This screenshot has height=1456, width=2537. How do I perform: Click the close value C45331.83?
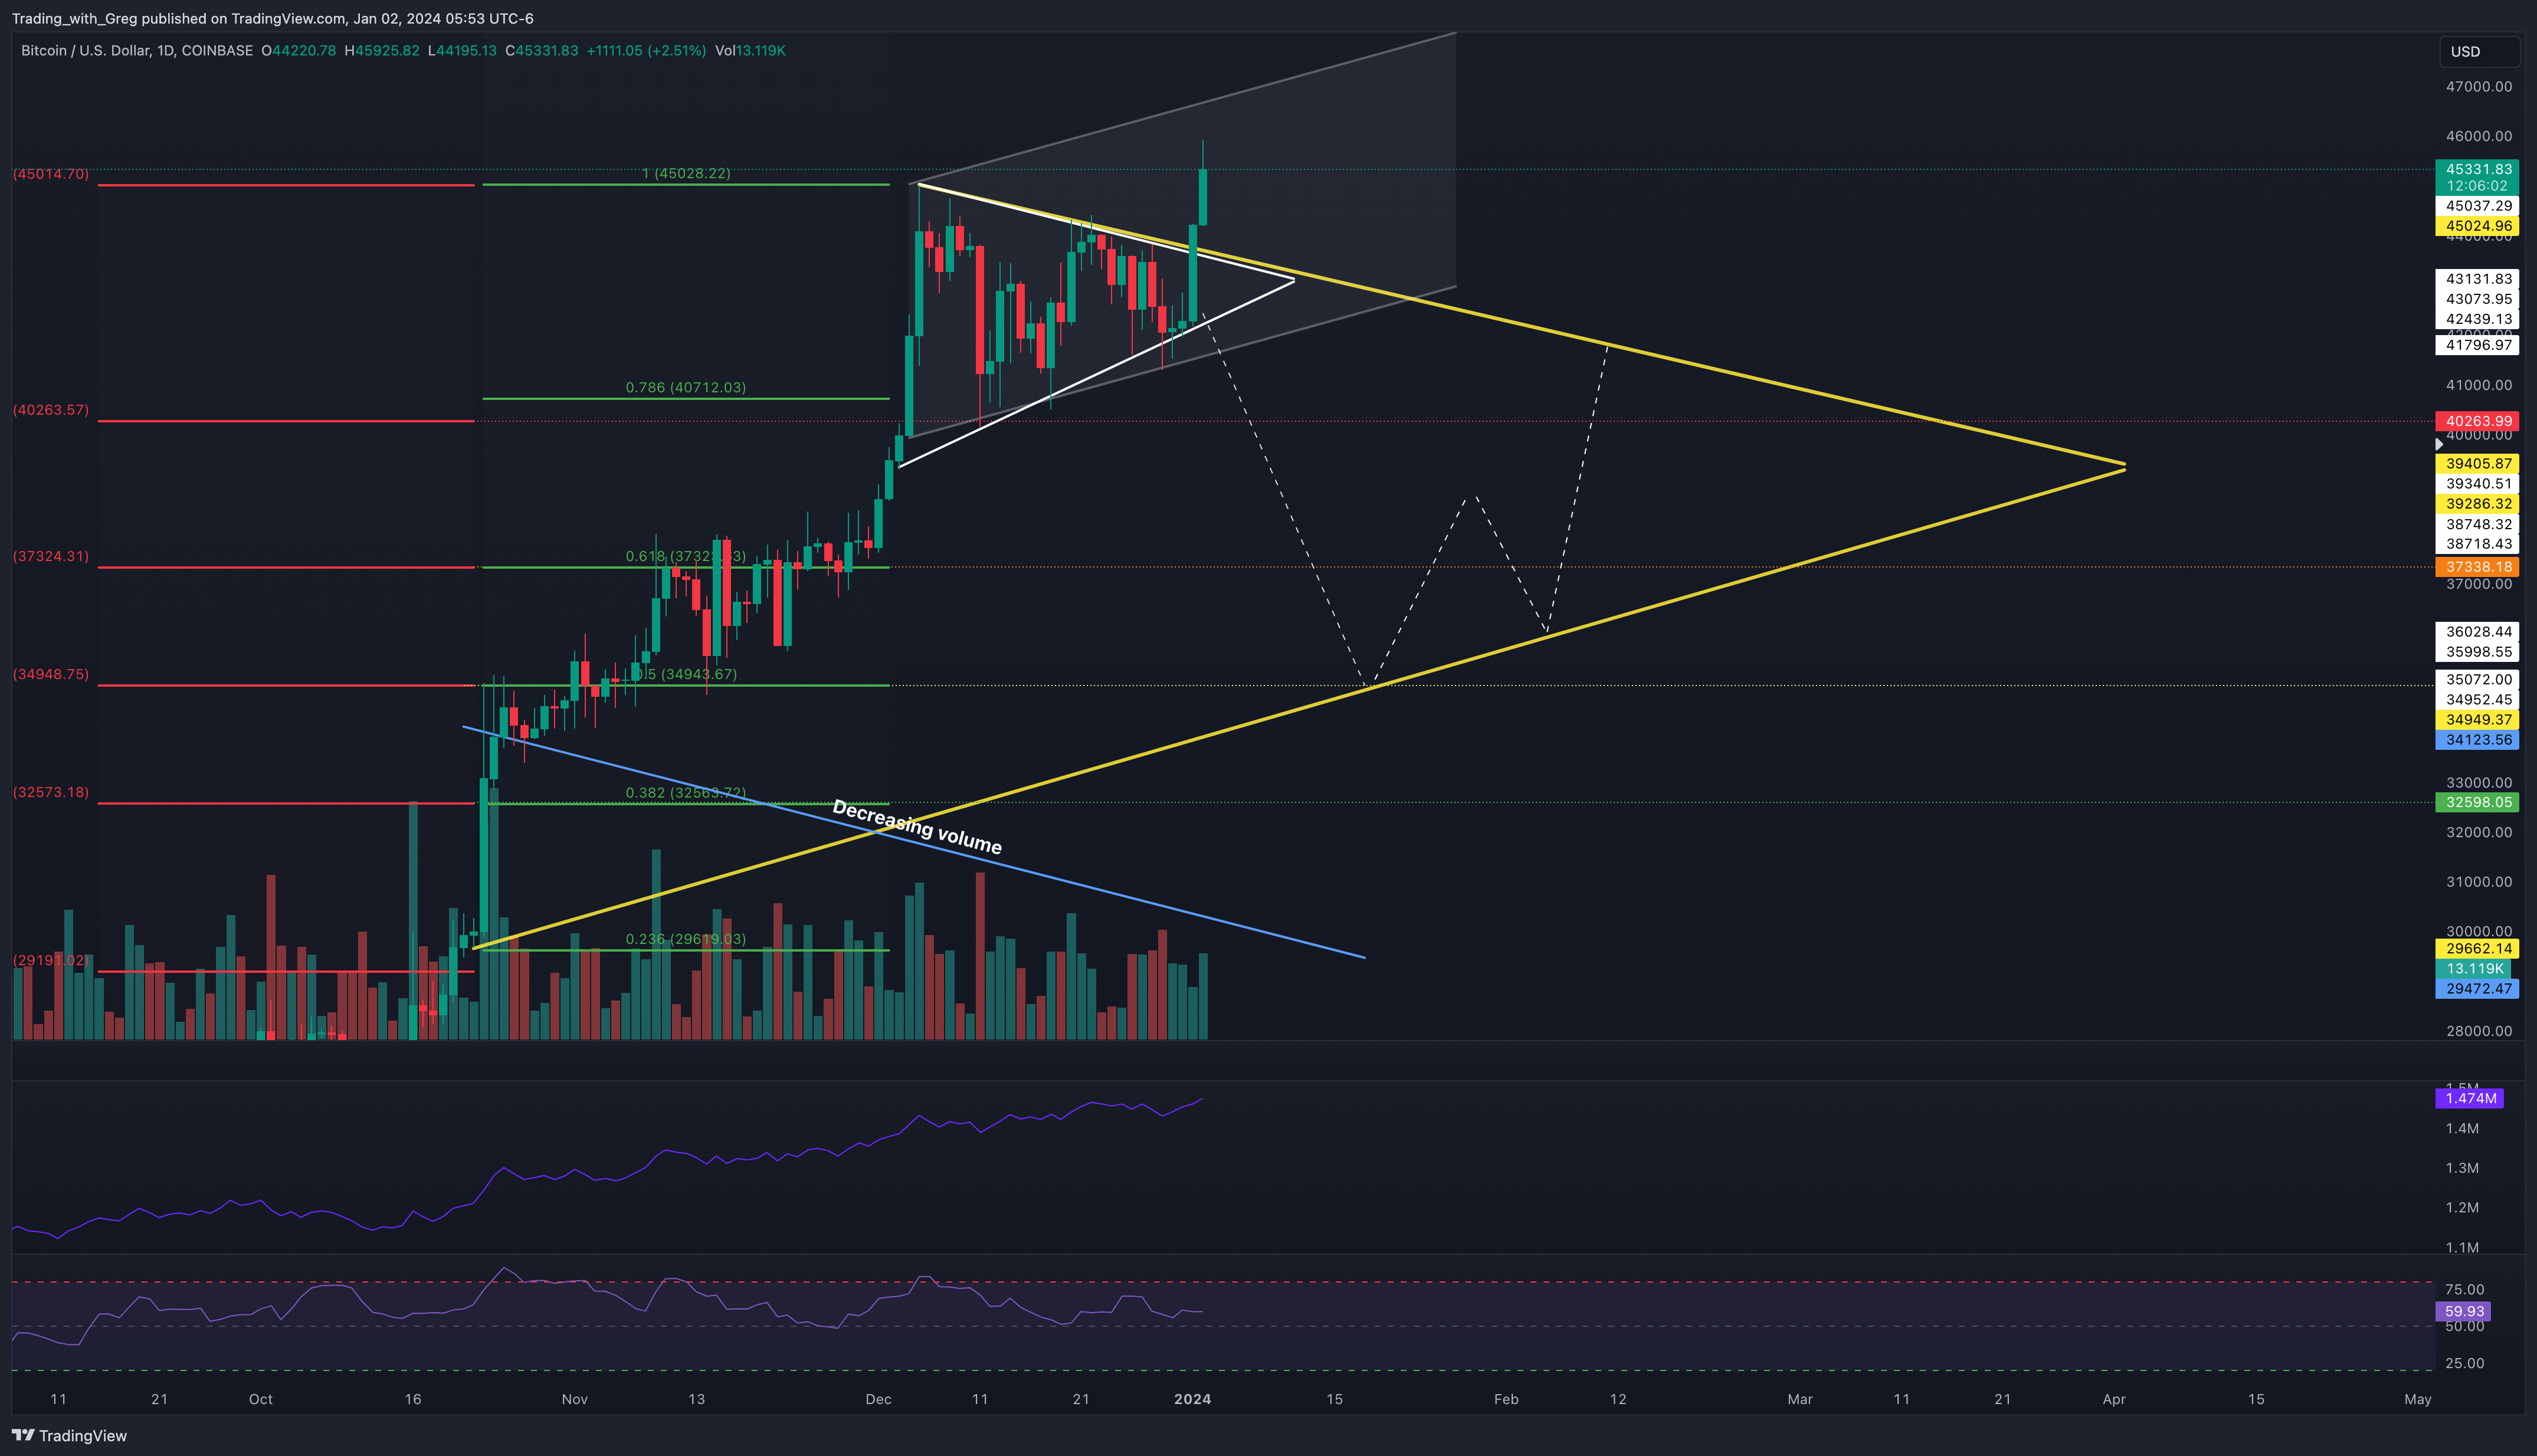[x=541, y=50]
